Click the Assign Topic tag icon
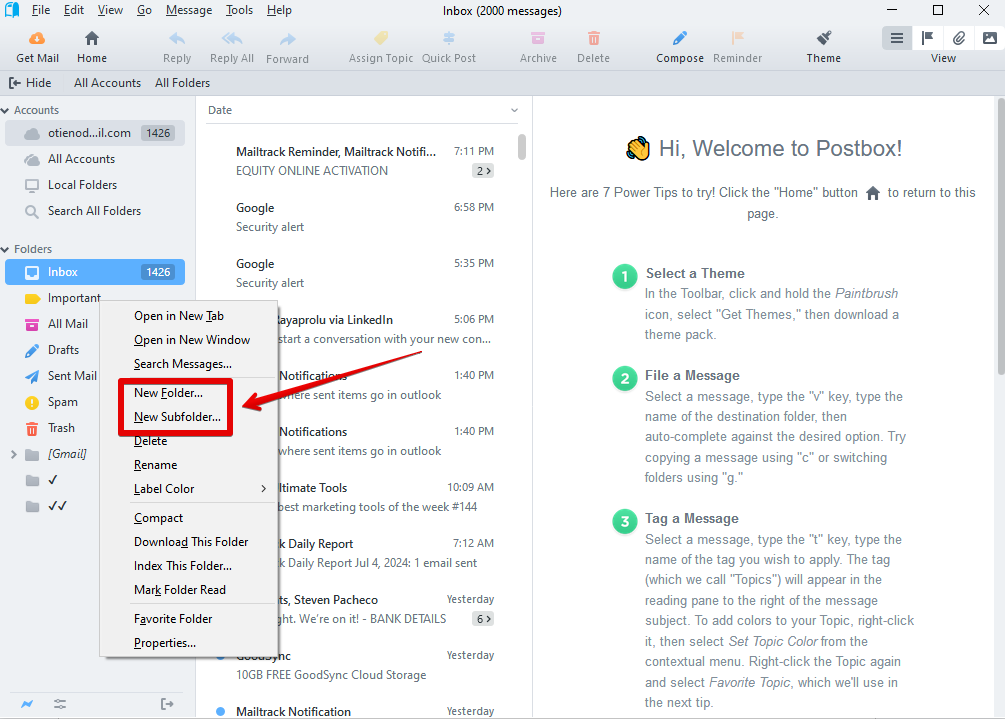The width and height of the screenshot is (1005, 719). (x=381, y=38)
